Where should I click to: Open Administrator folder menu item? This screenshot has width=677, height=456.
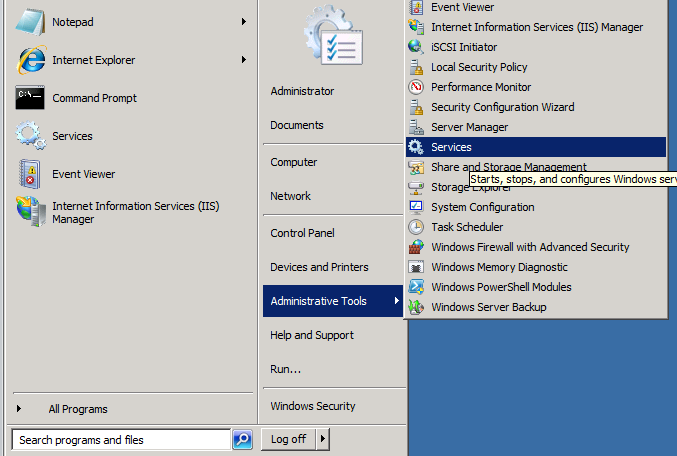click(x=302, y=91)
